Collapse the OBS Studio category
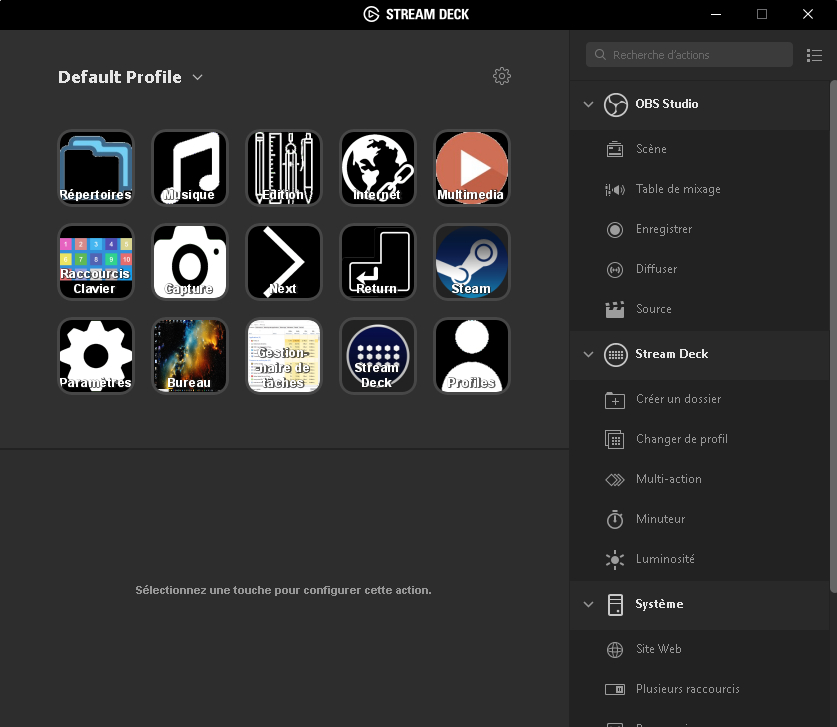837x727 pixels. (x=588, y=104)
